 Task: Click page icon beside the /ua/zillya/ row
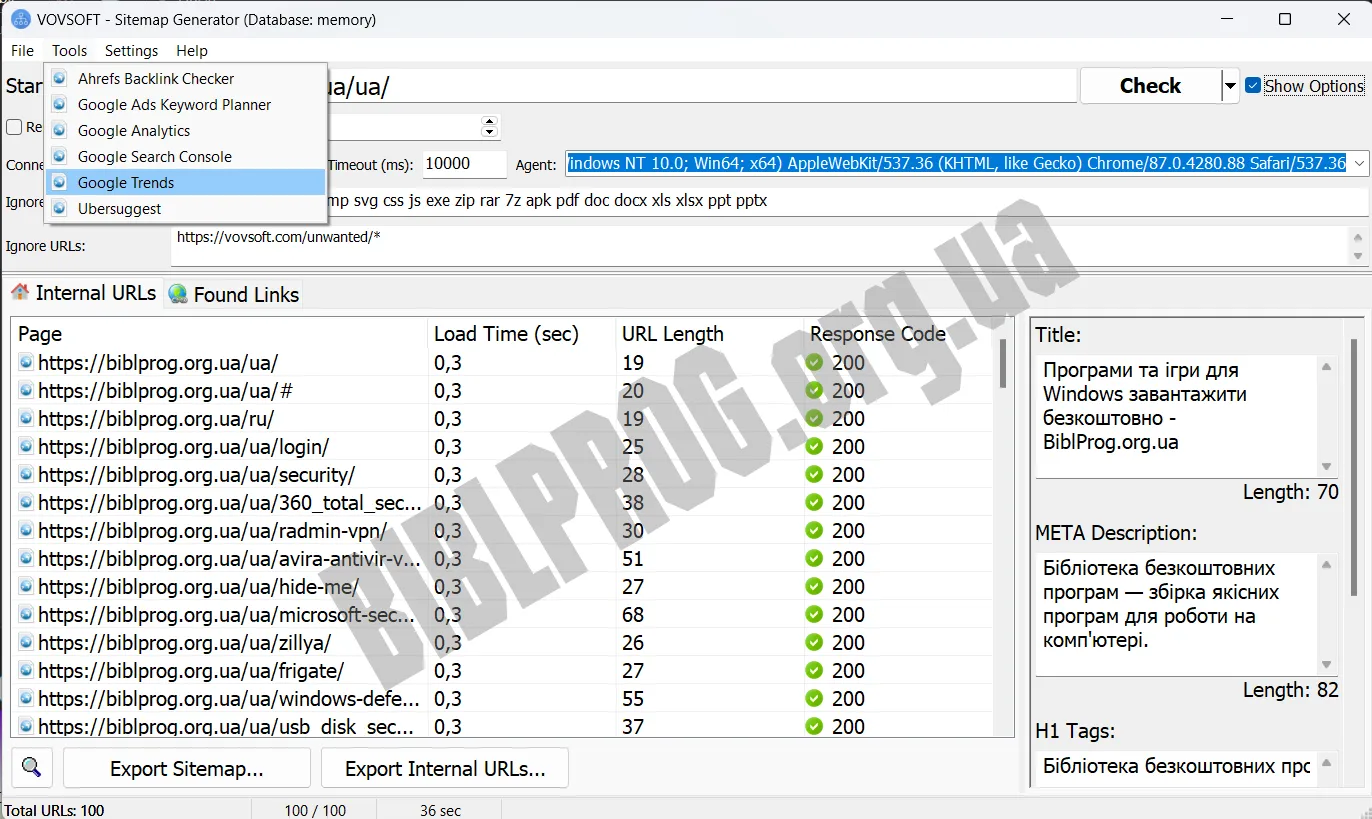point(26,642)
